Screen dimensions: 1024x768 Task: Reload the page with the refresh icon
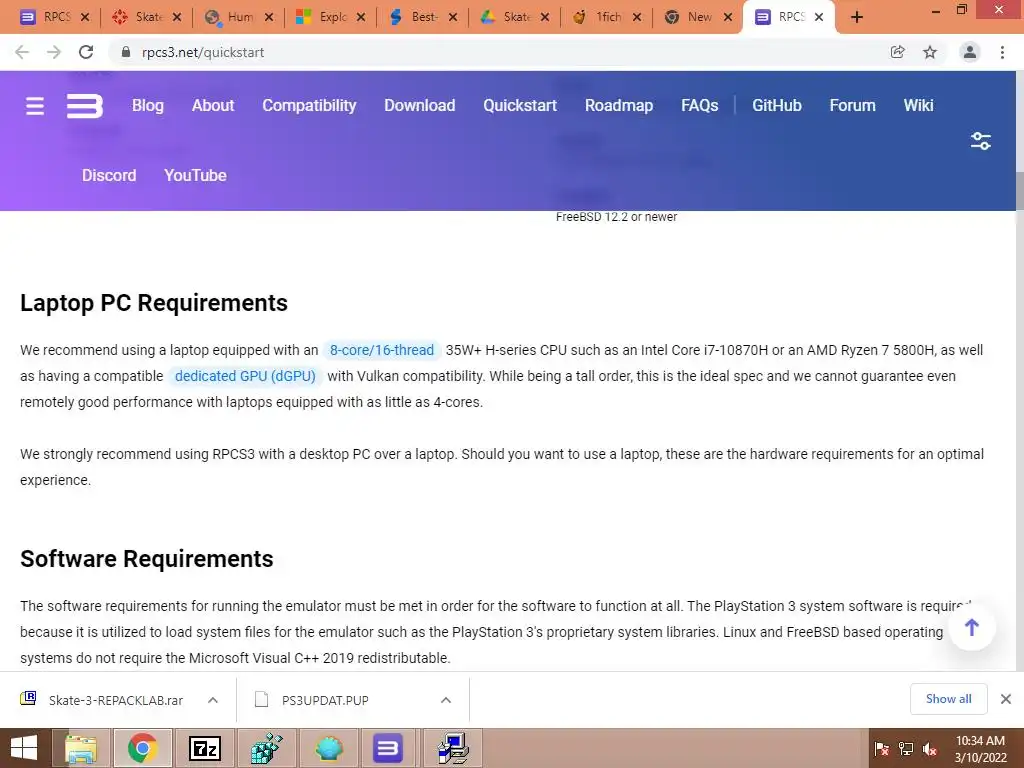pos(86,52)
